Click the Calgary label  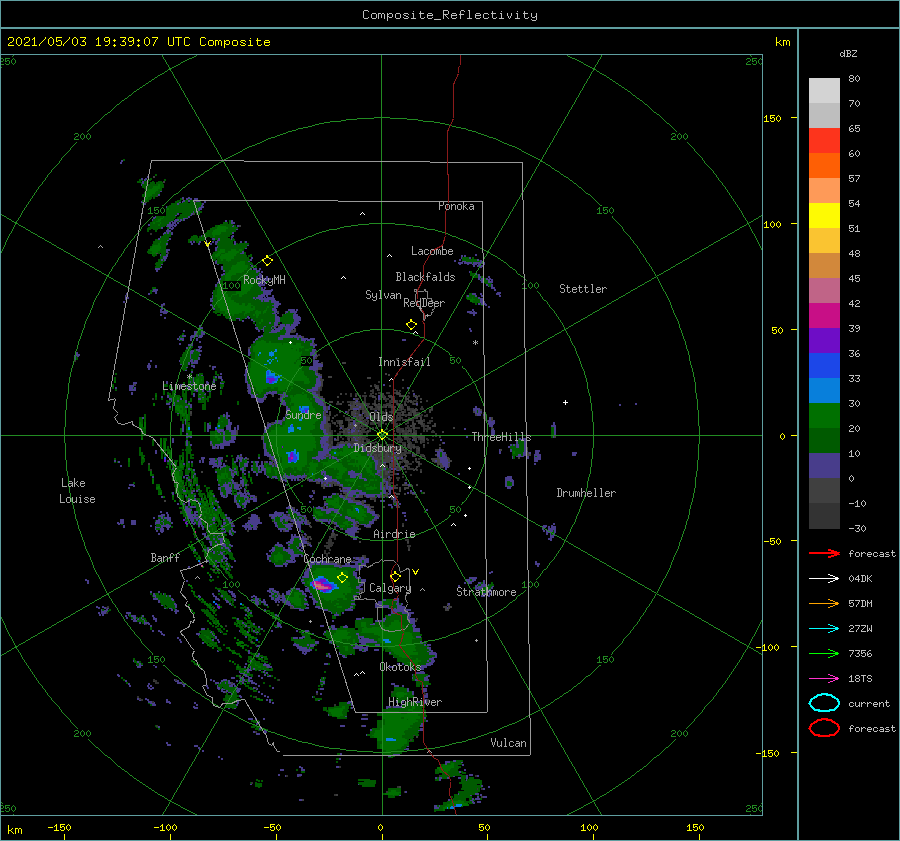390,588
